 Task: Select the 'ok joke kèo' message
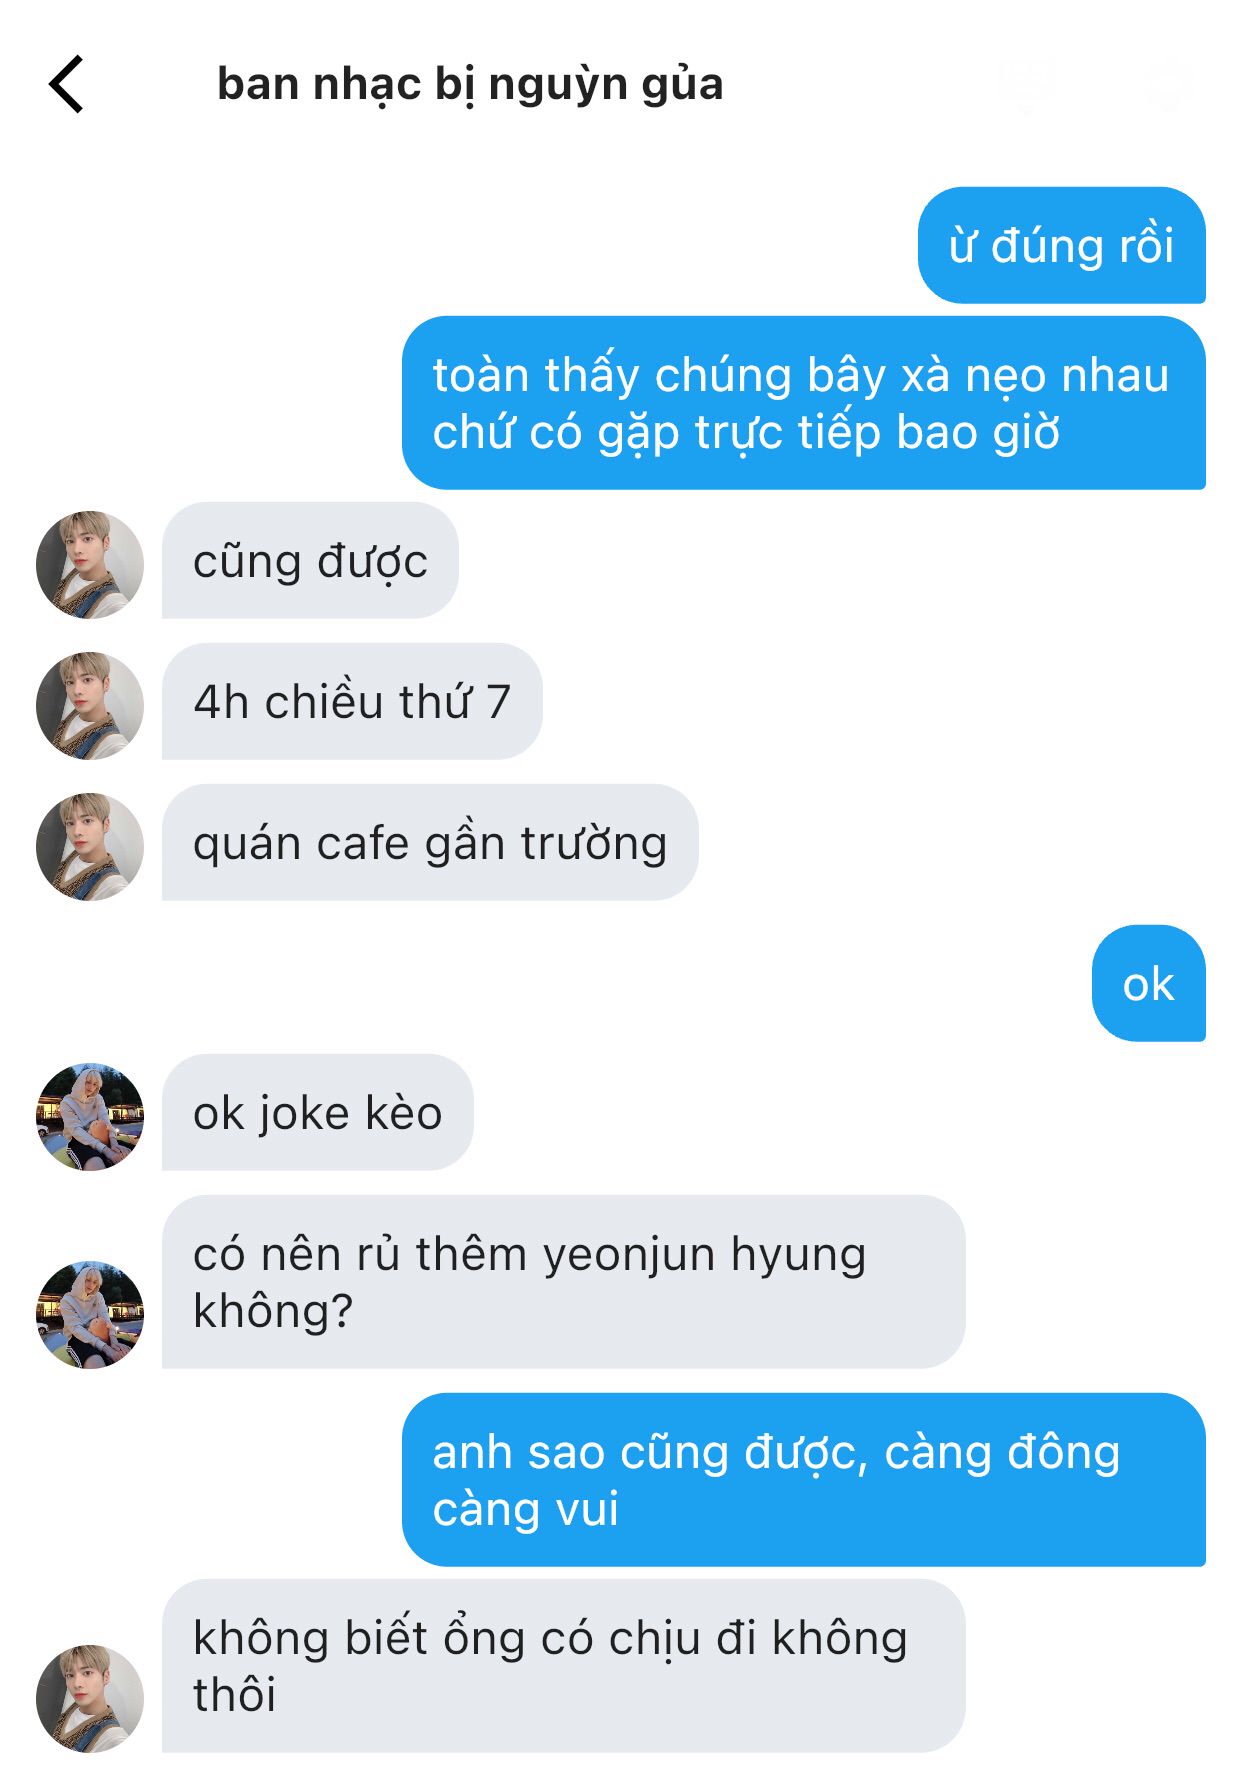click(x=318, y=1112)
